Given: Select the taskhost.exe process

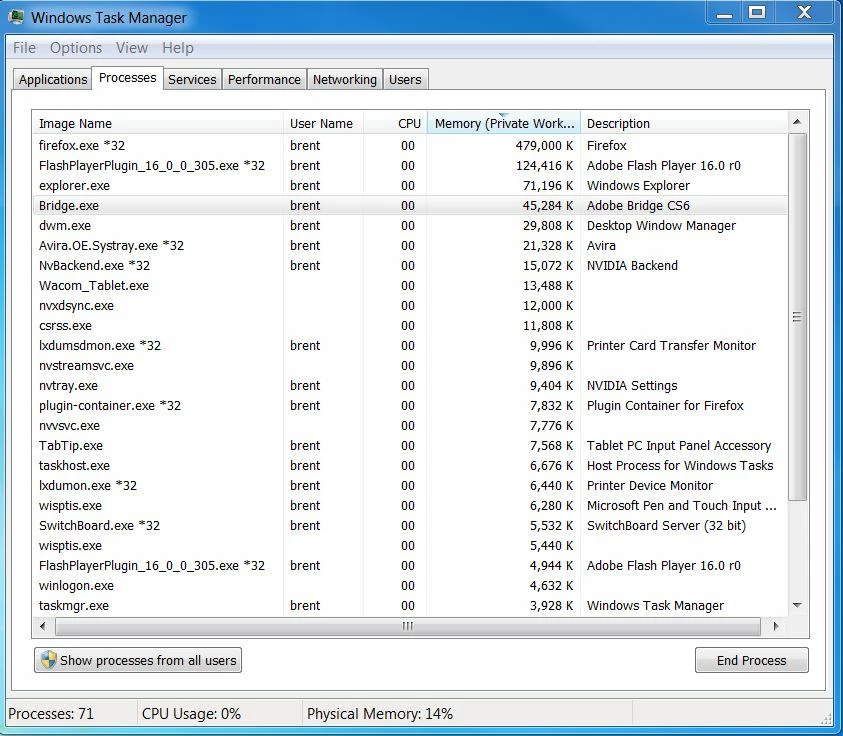Looking at the screenshot, I should coord(410,466).
